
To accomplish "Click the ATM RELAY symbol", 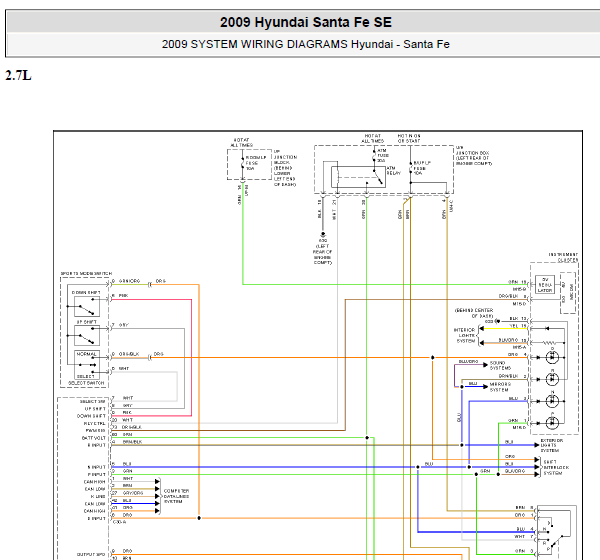I will click(x=358, y=177).
